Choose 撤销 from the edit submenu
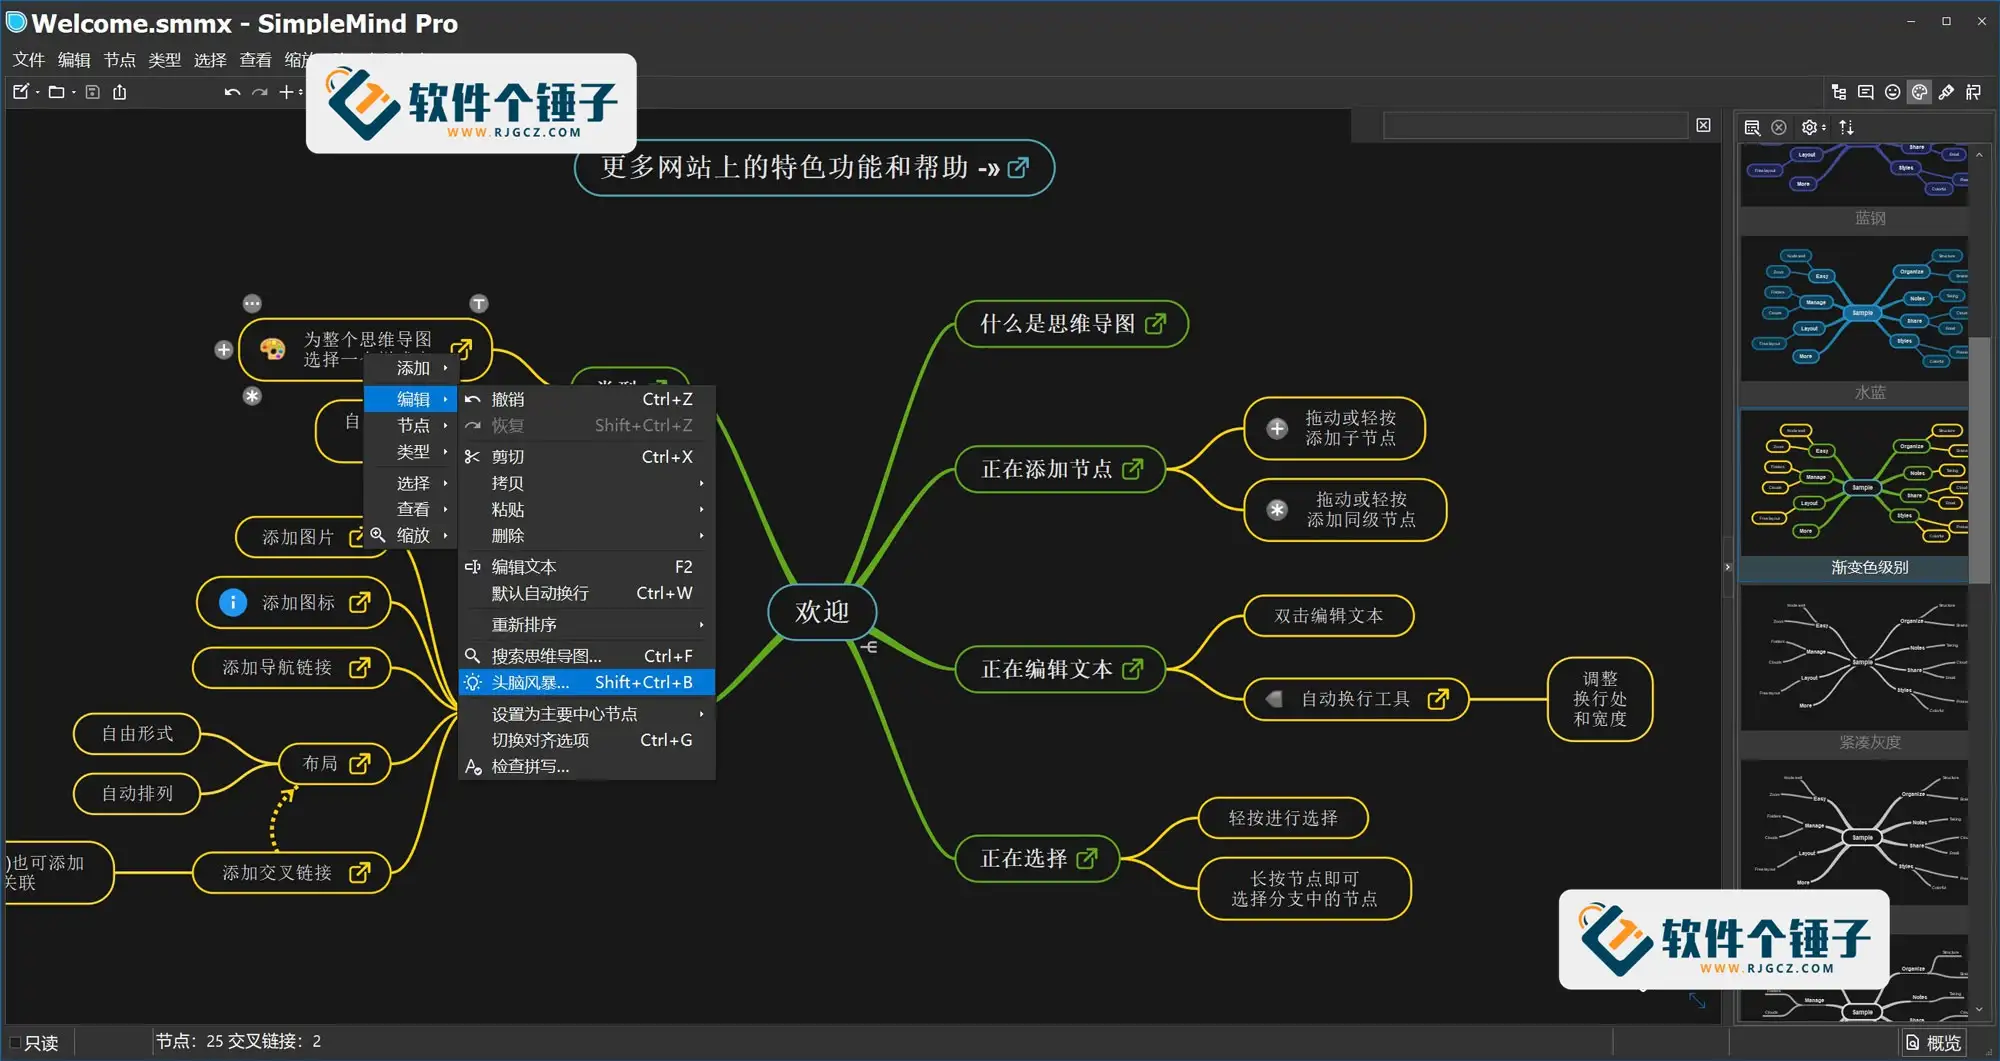Screen dimensions: 2000x1061 tap(587, 399)
